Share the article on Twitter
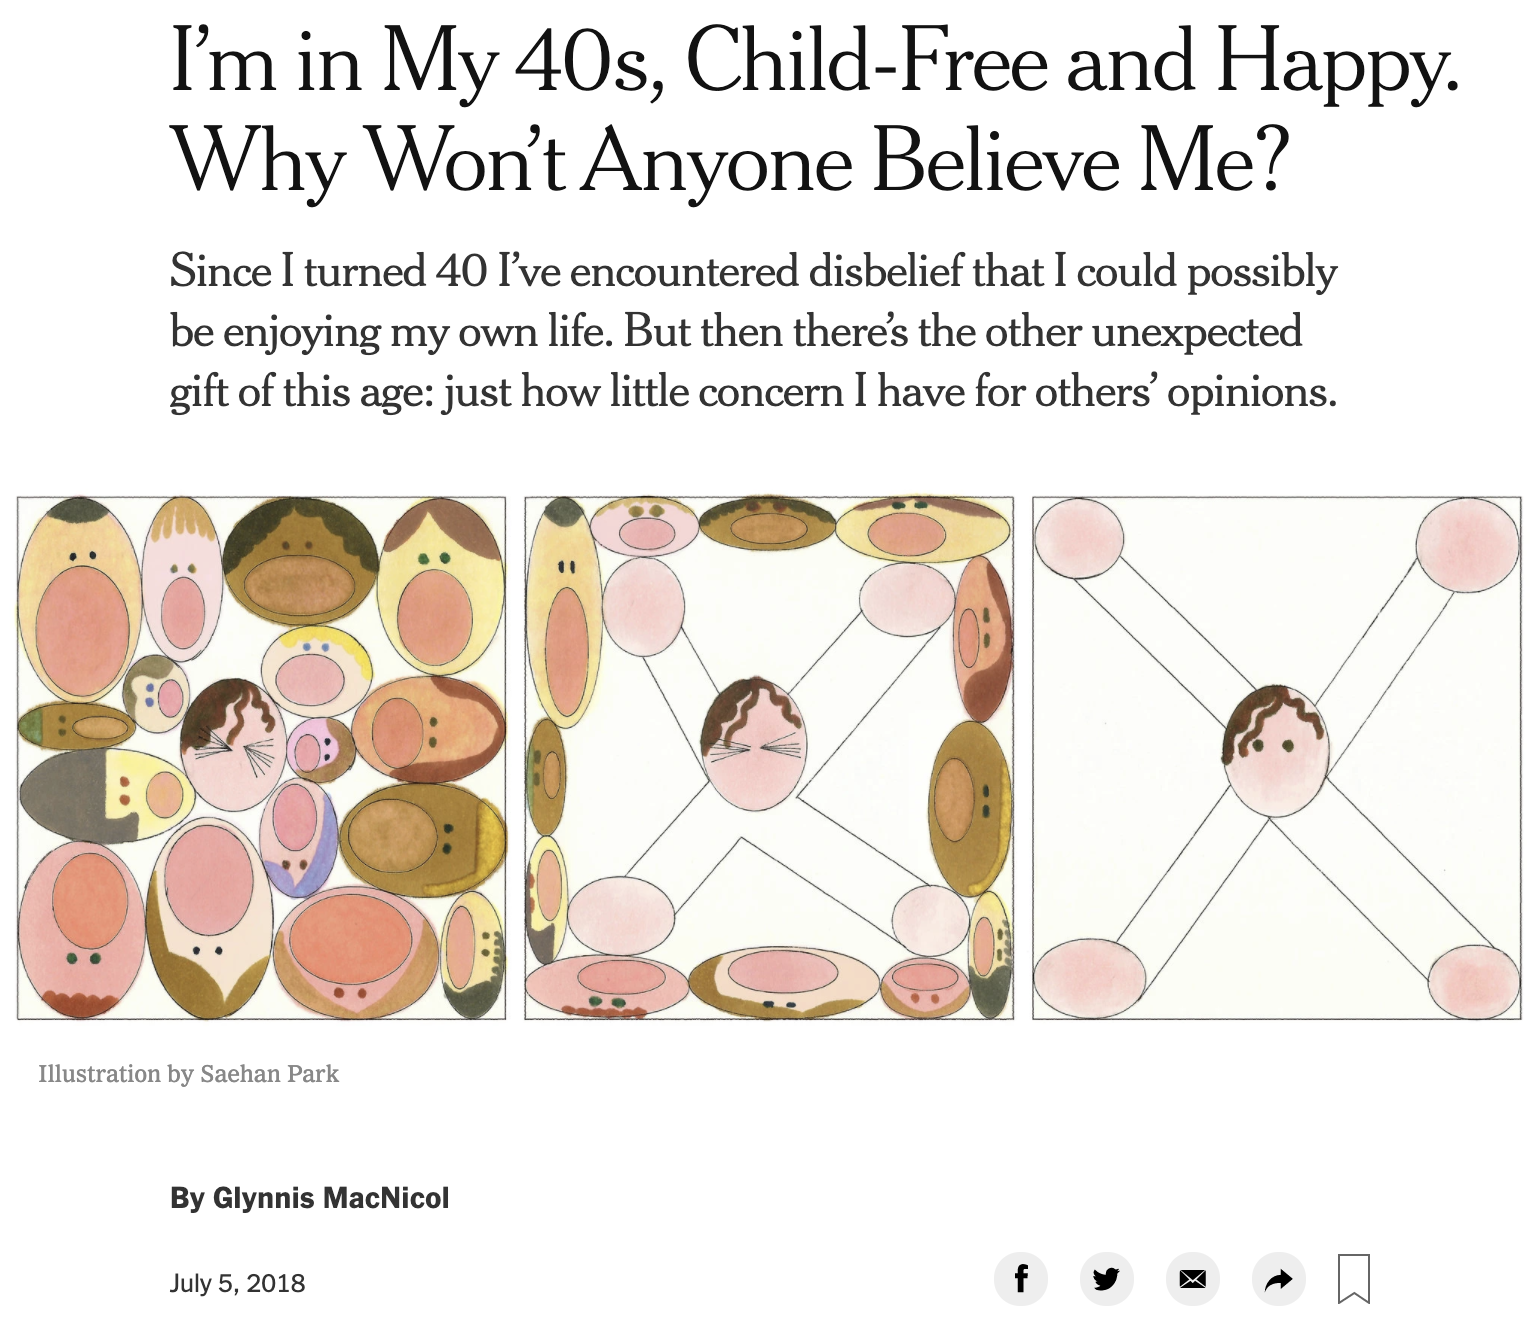 tap(1106, 1279)
